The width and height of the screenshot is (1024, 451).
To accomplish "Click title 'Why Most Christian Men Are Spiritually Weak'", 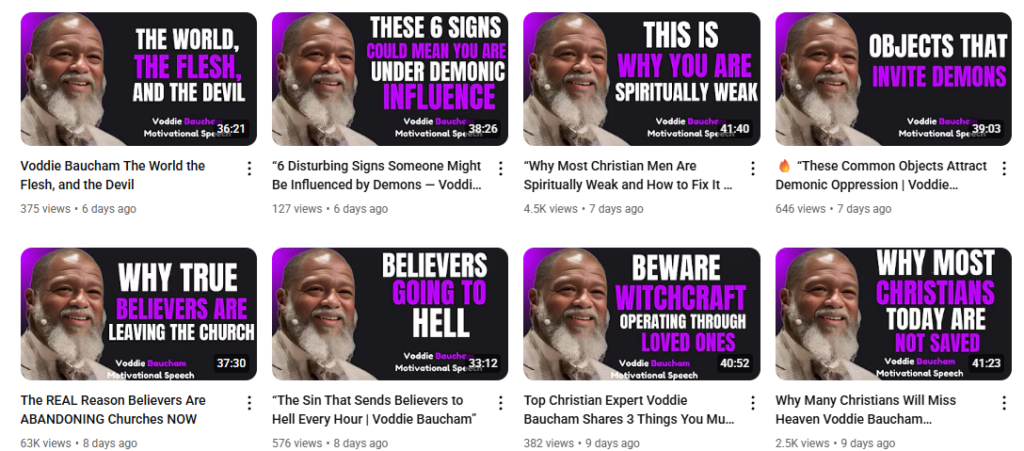I will tap(628, 175).
